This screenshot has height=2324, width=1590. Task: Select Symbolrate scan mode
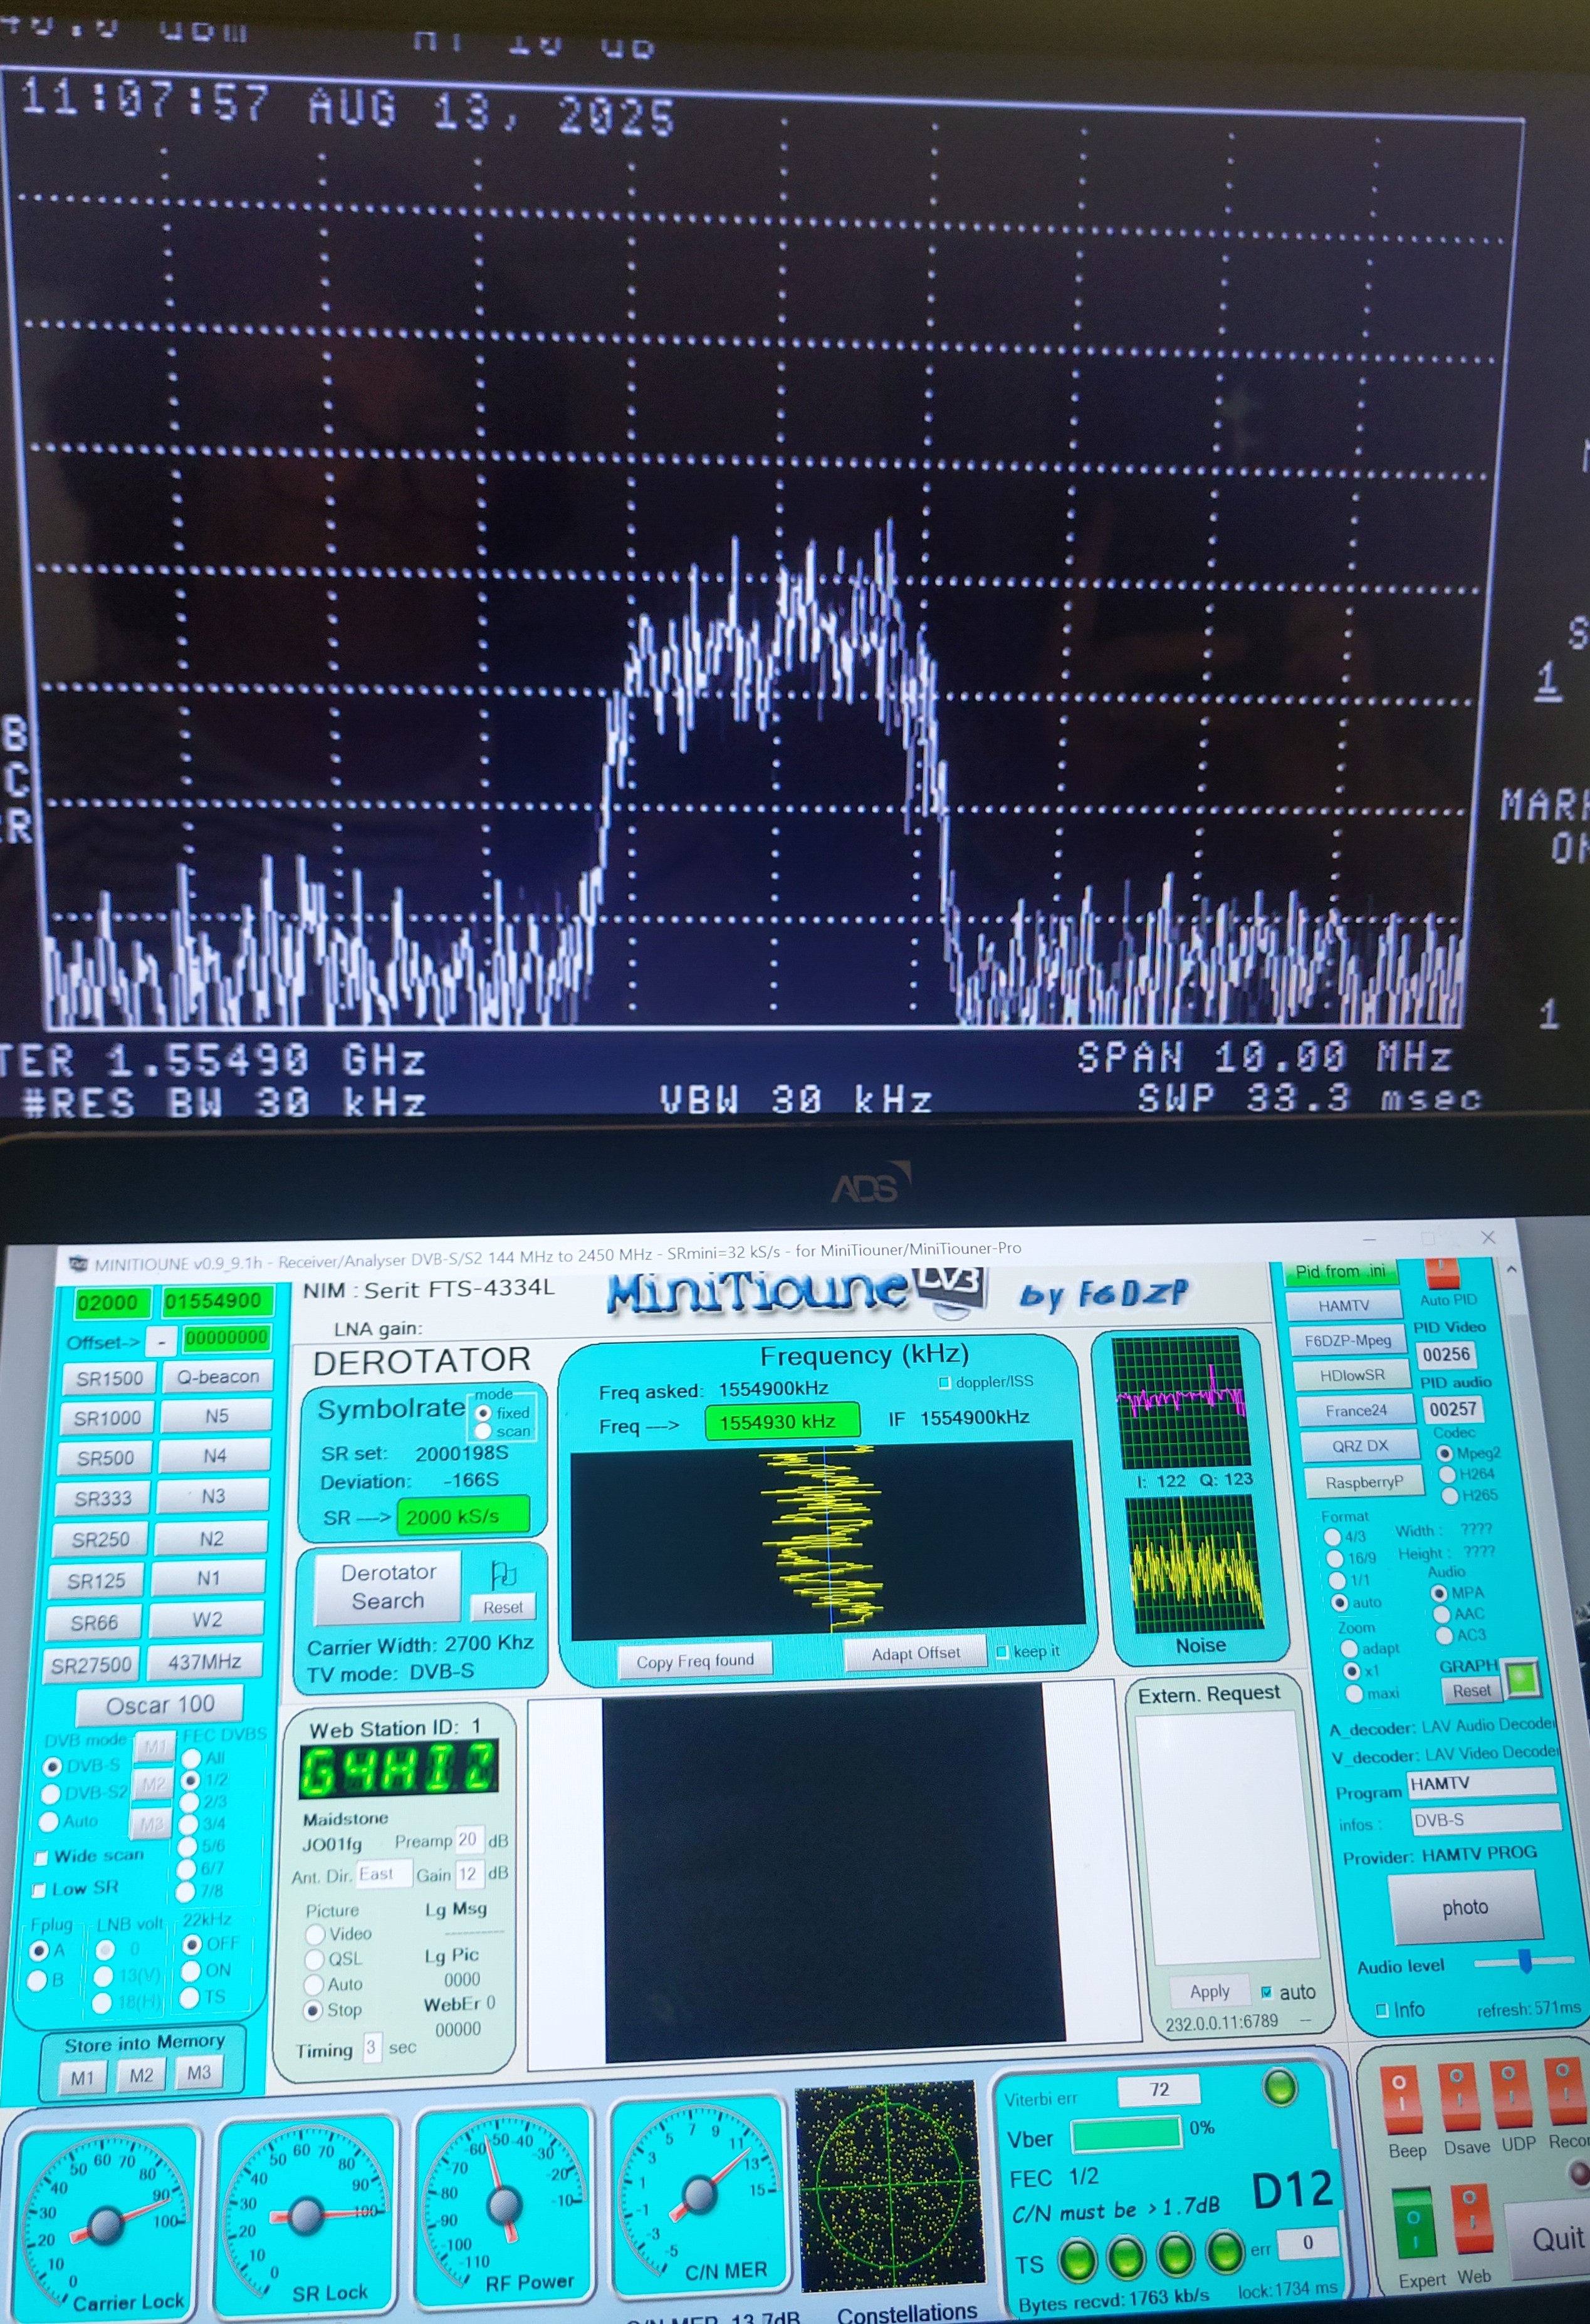point(484,1432)
